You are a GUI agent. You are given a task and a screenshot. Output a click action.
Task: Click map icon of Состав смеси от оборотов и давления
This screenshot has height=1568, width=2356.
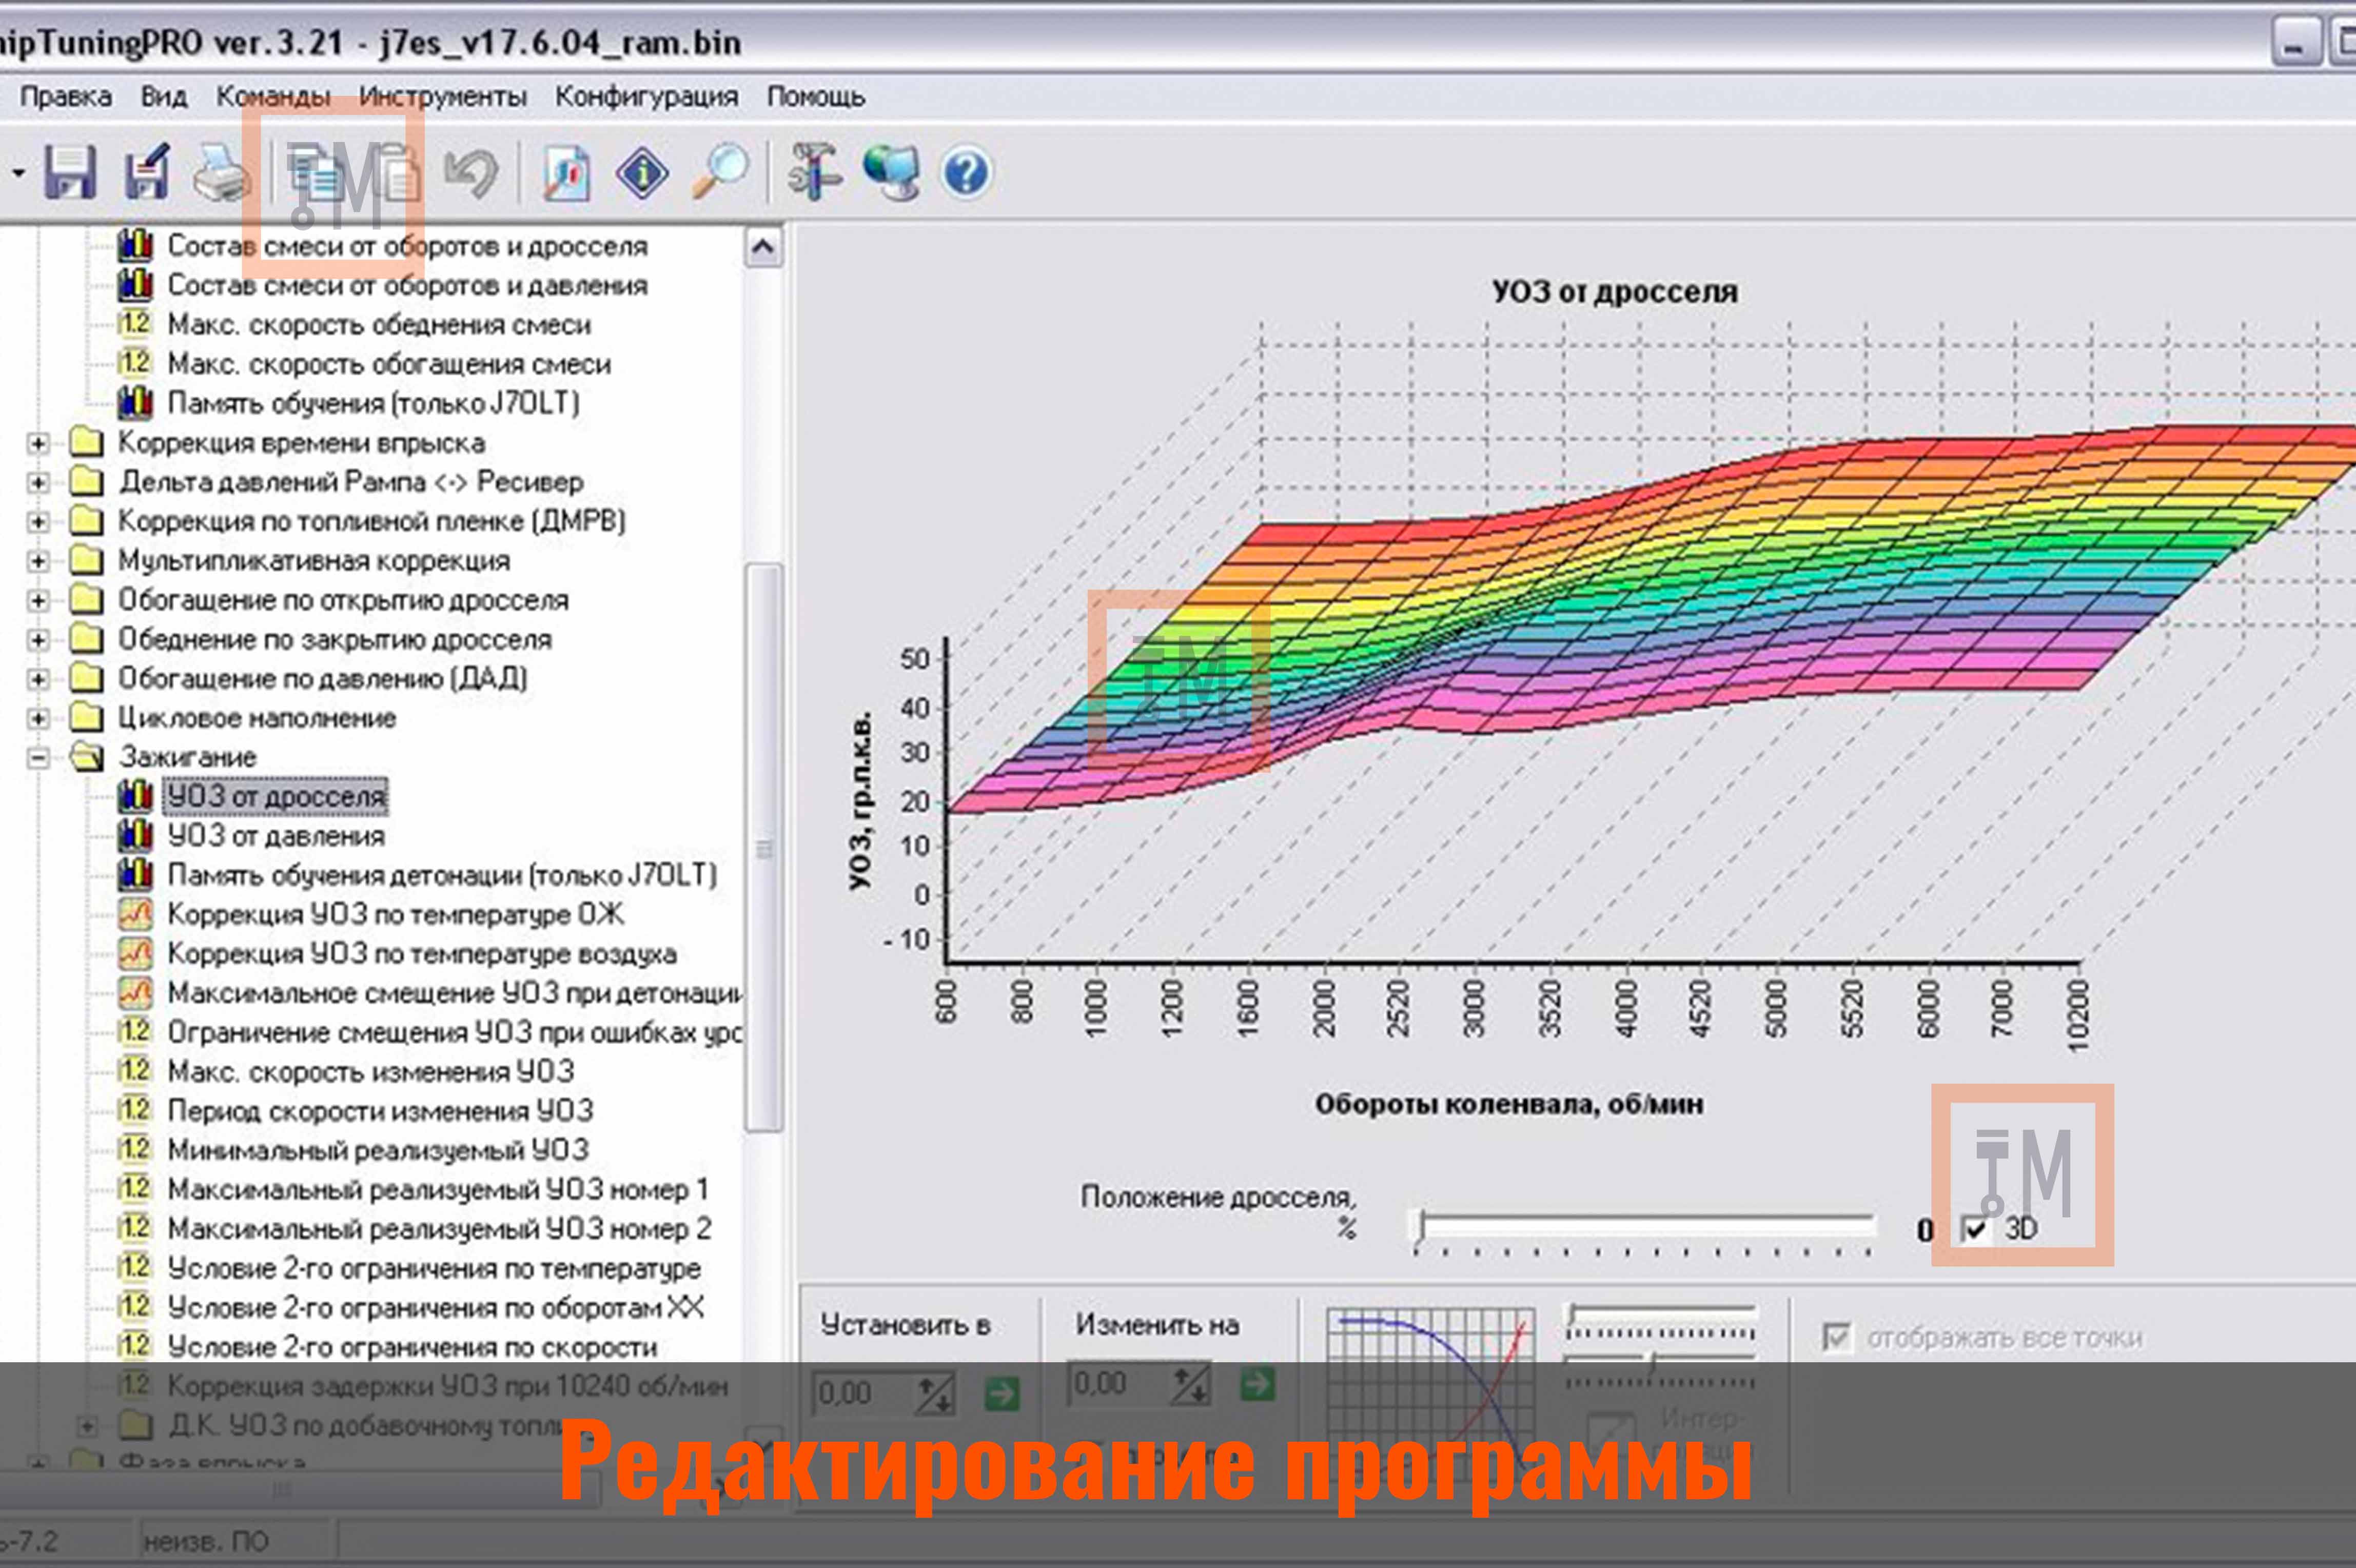(135, 285)
